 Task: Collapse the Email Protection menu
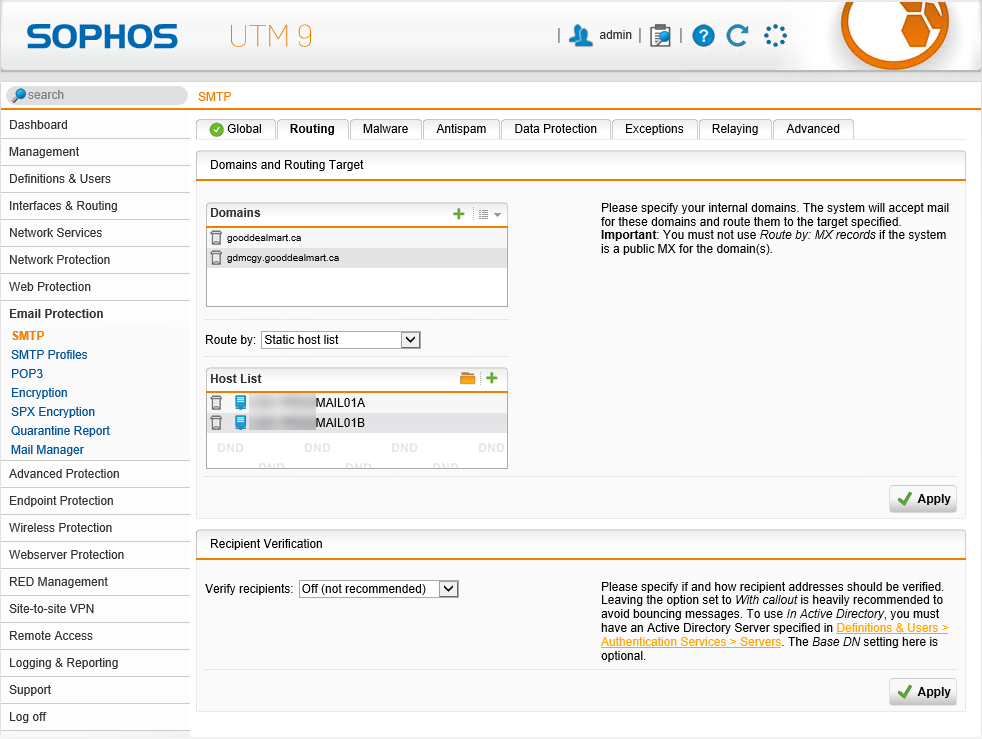point(96,314)
